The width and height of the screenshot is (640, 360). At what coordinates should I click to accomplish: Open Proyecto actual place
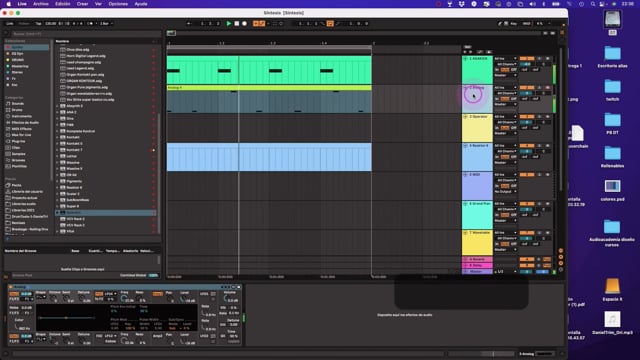pos(24,198)
